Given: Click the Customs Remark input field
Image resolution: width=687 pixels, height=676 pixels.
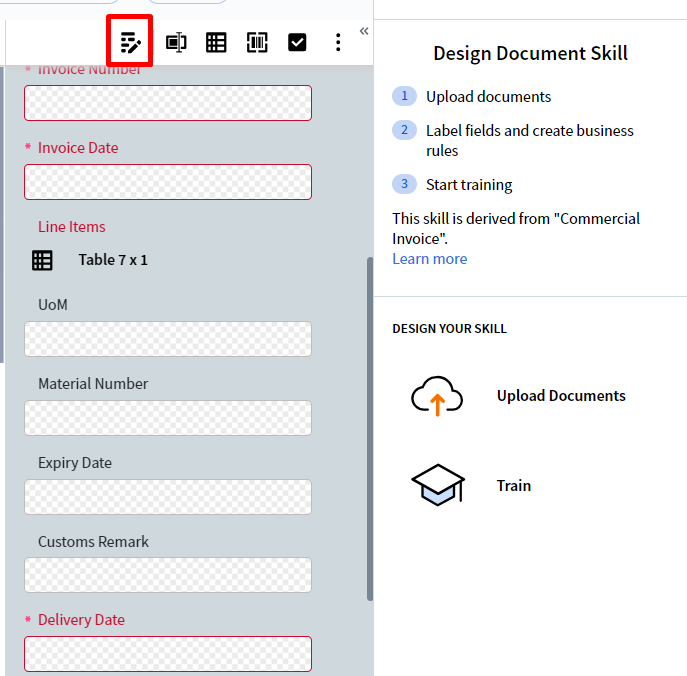Looking at the screenshot, I should point(168,575).
